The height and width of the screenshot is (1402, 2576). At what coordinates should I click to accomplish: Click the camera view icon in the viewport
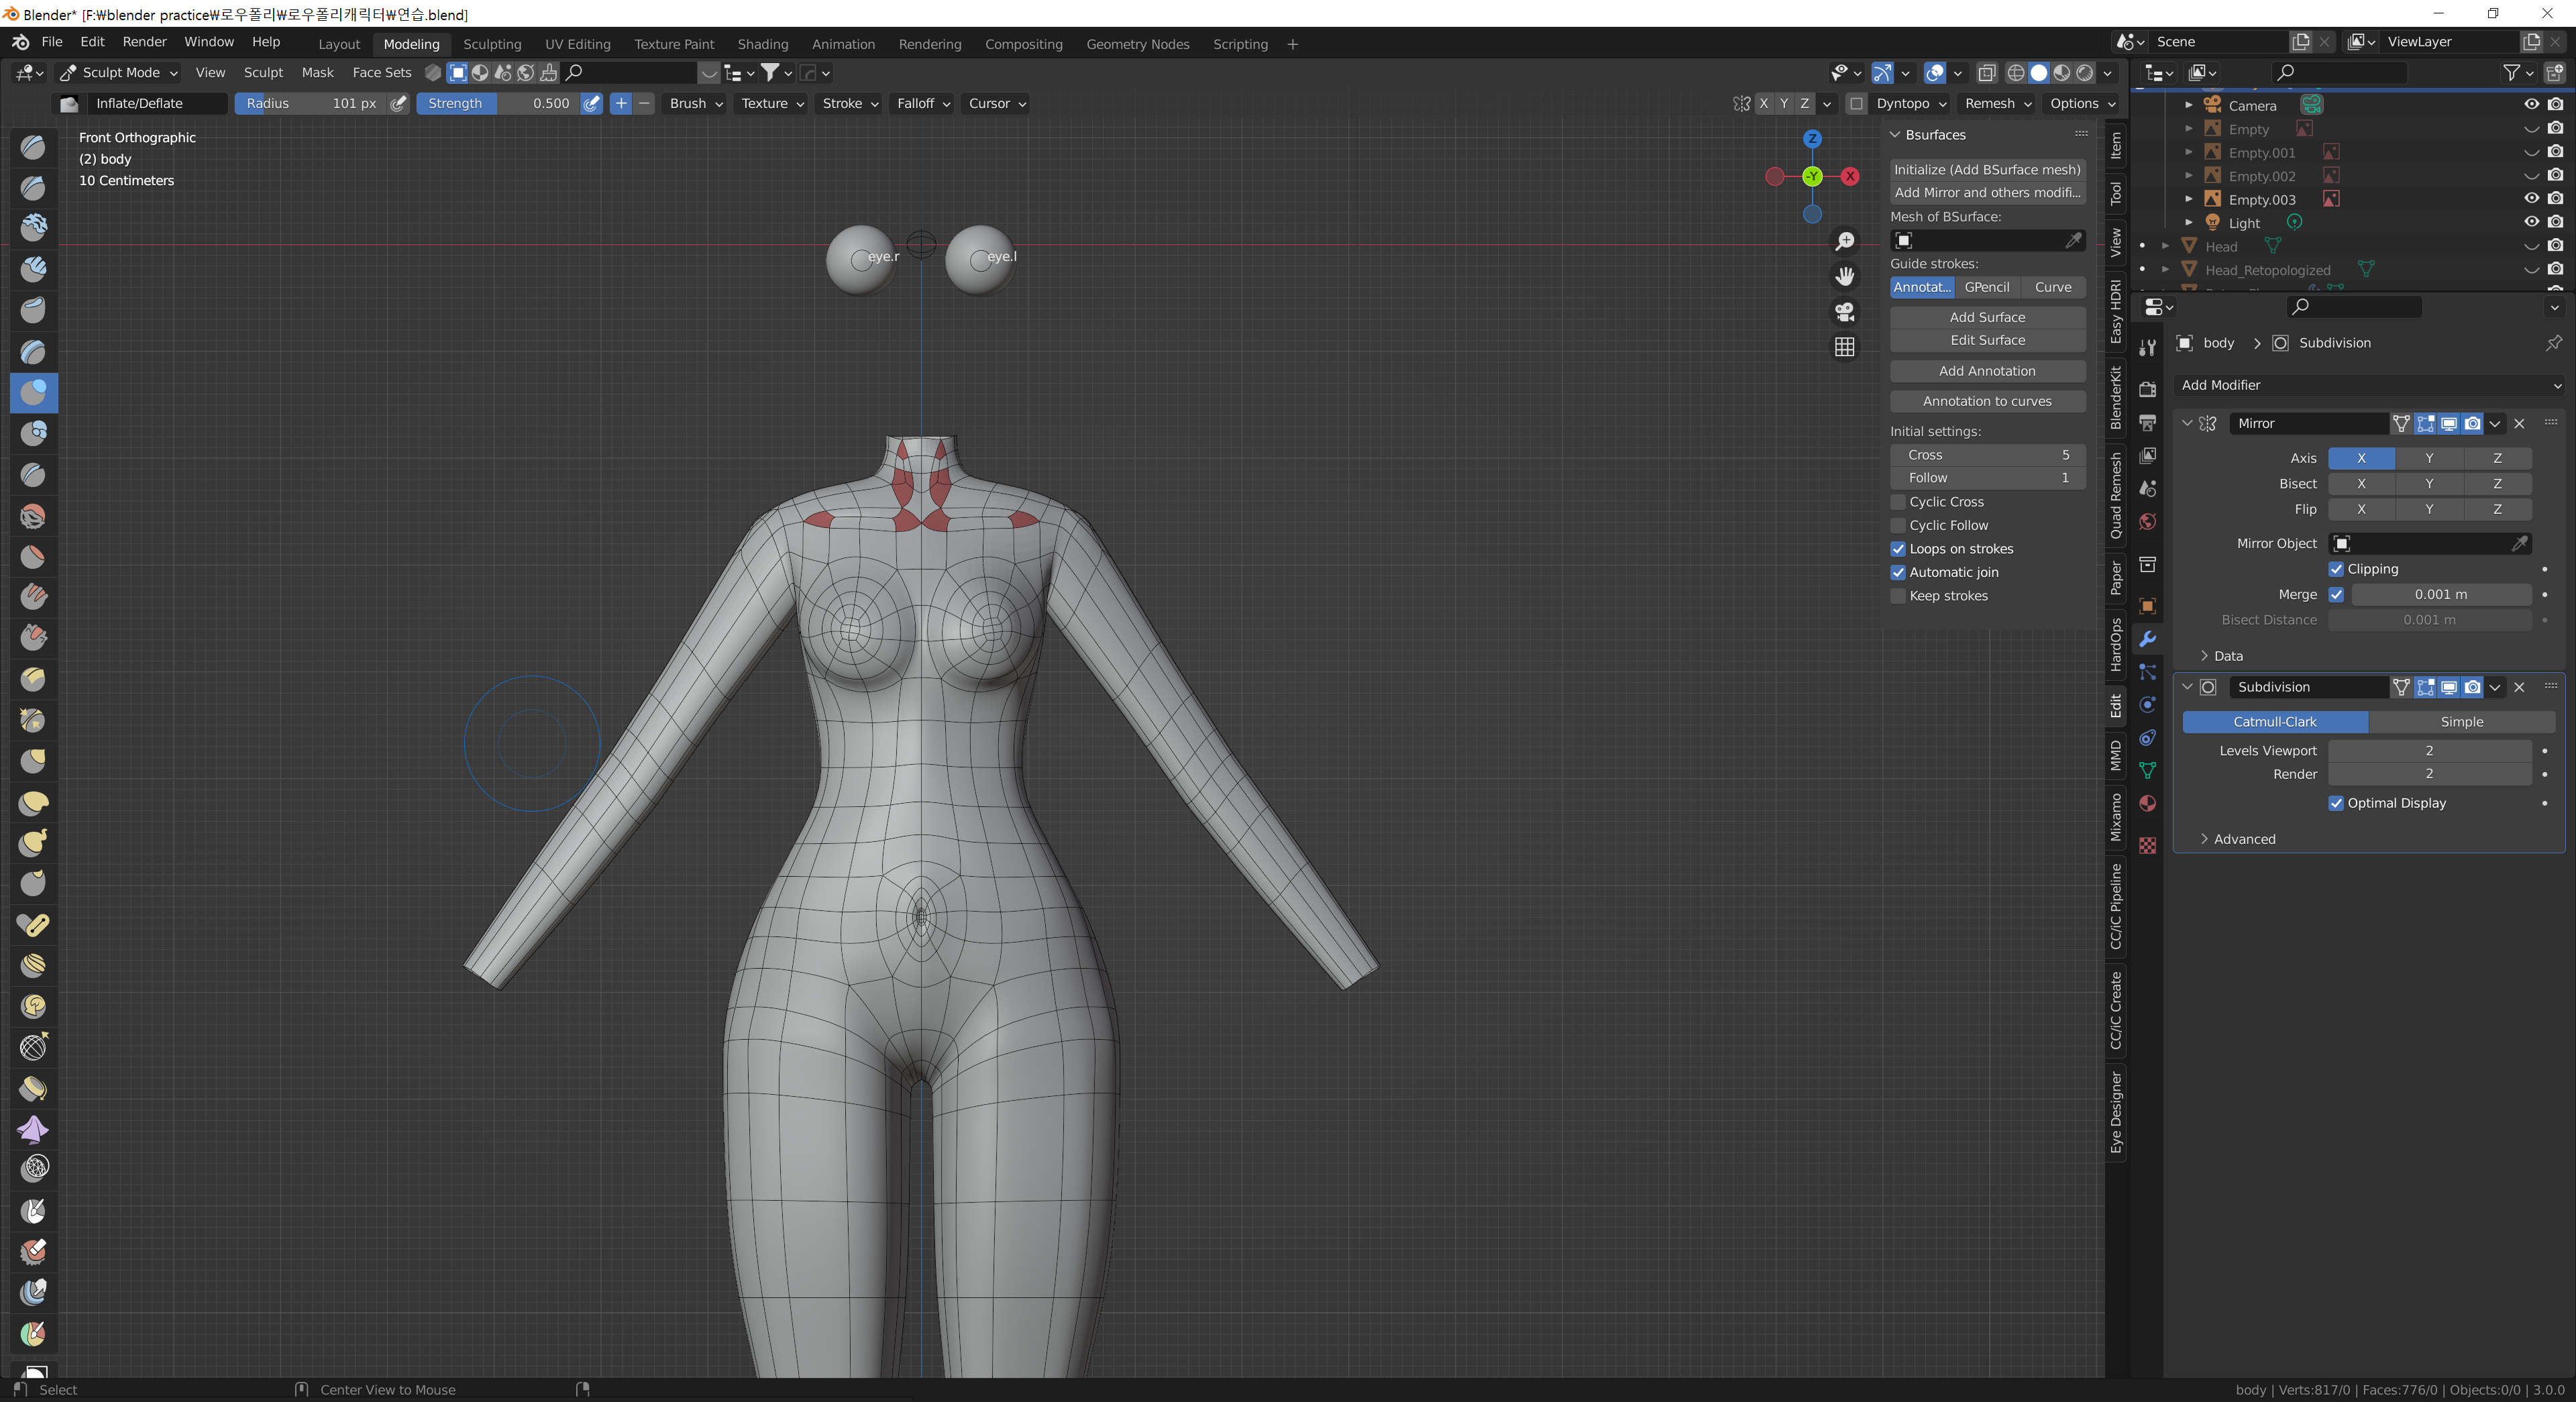(x=1844, y=312)
